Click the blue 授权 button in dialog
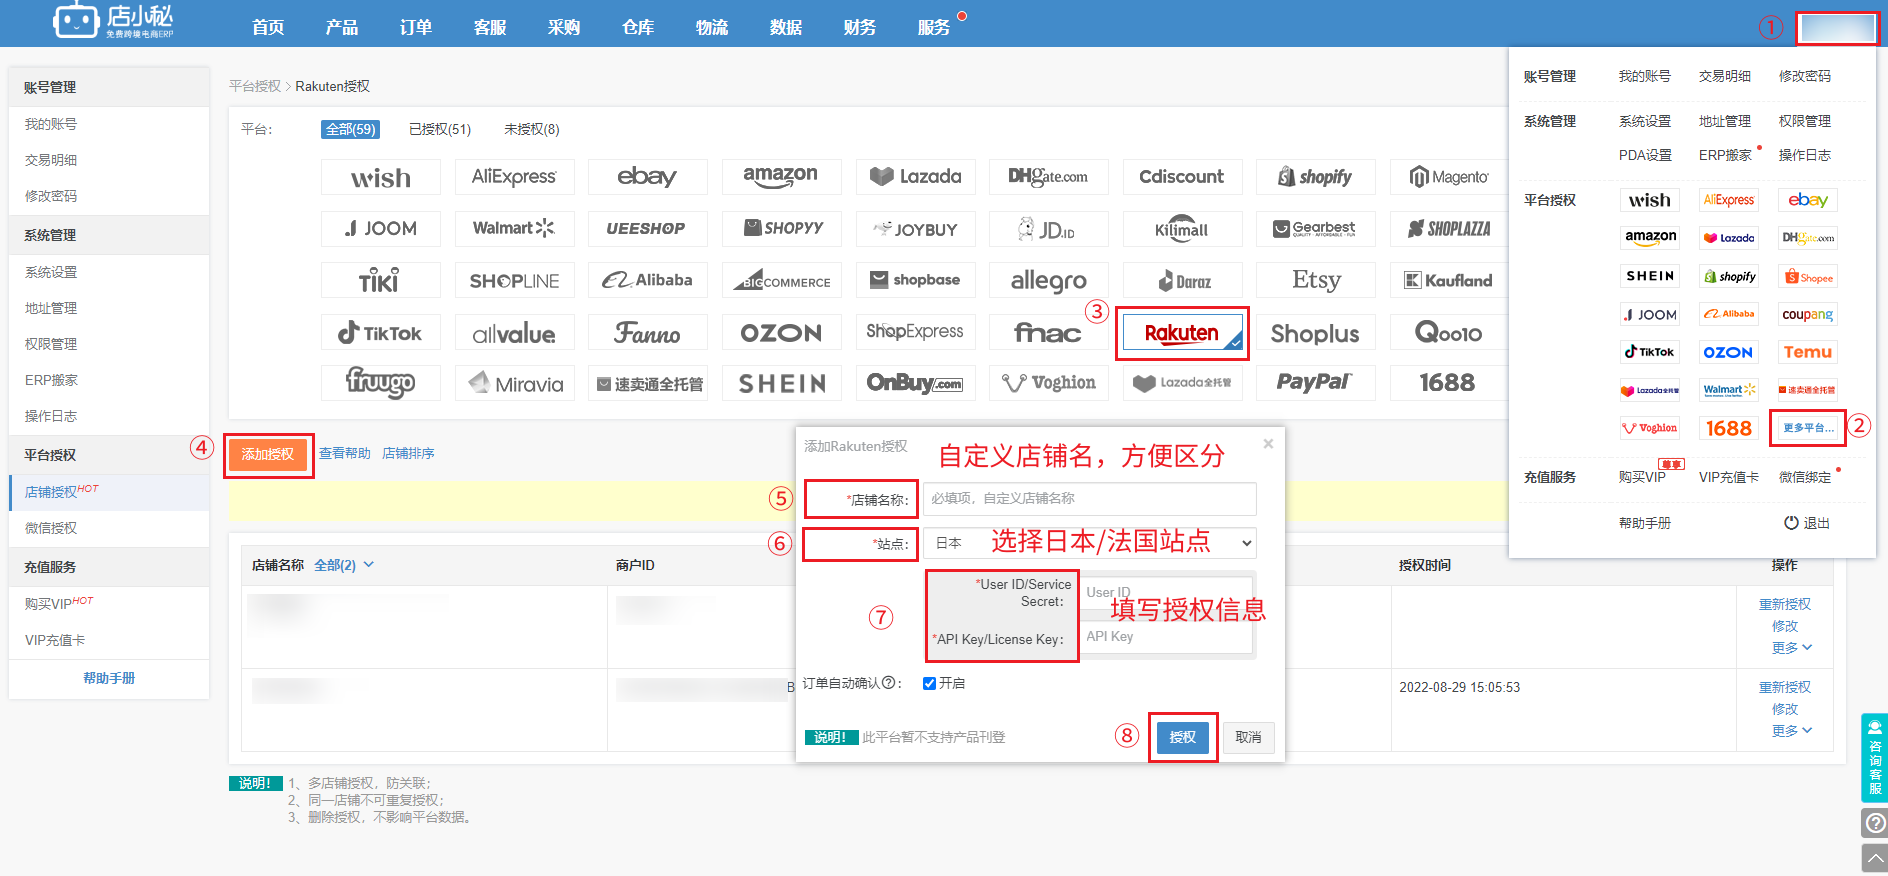Screen dimensions: 1888x876 tap(1183, 737)
